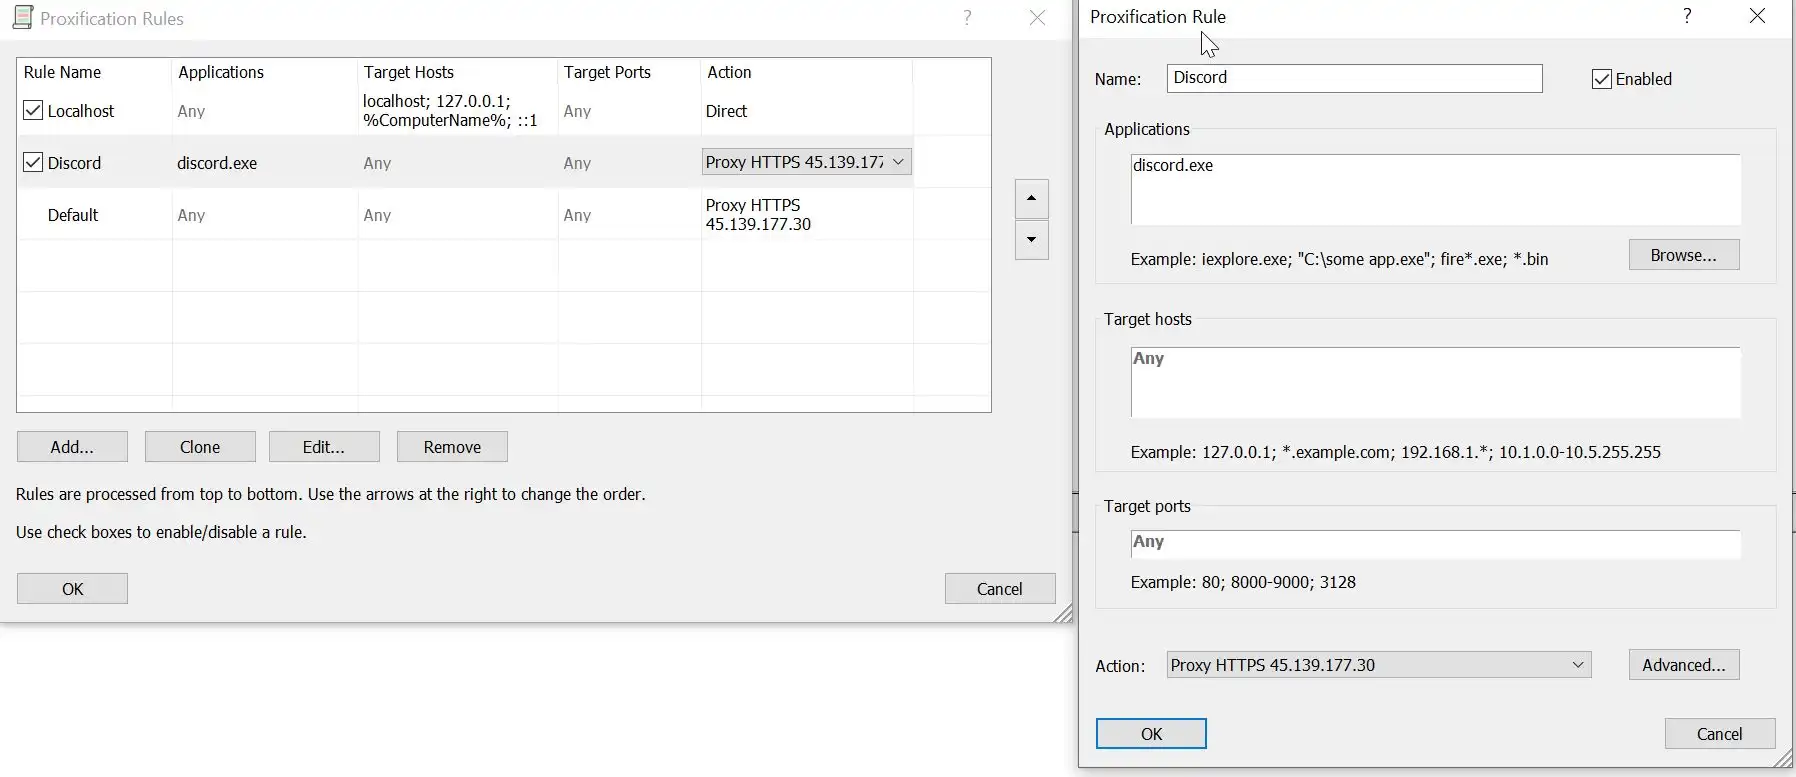Viewport: 1796px width, 777px height.
Task: Click the Name field containing Discord
Action: pos(1354,78)
